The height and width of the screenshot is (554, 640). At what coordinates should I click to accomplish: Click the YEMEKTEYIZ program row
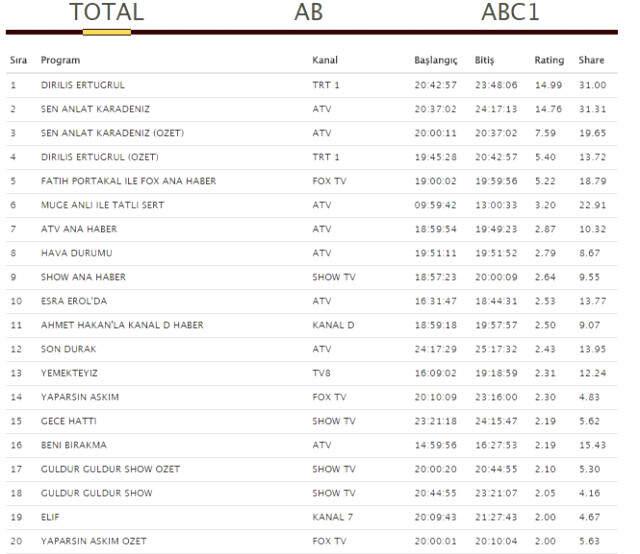pos(312,373)
